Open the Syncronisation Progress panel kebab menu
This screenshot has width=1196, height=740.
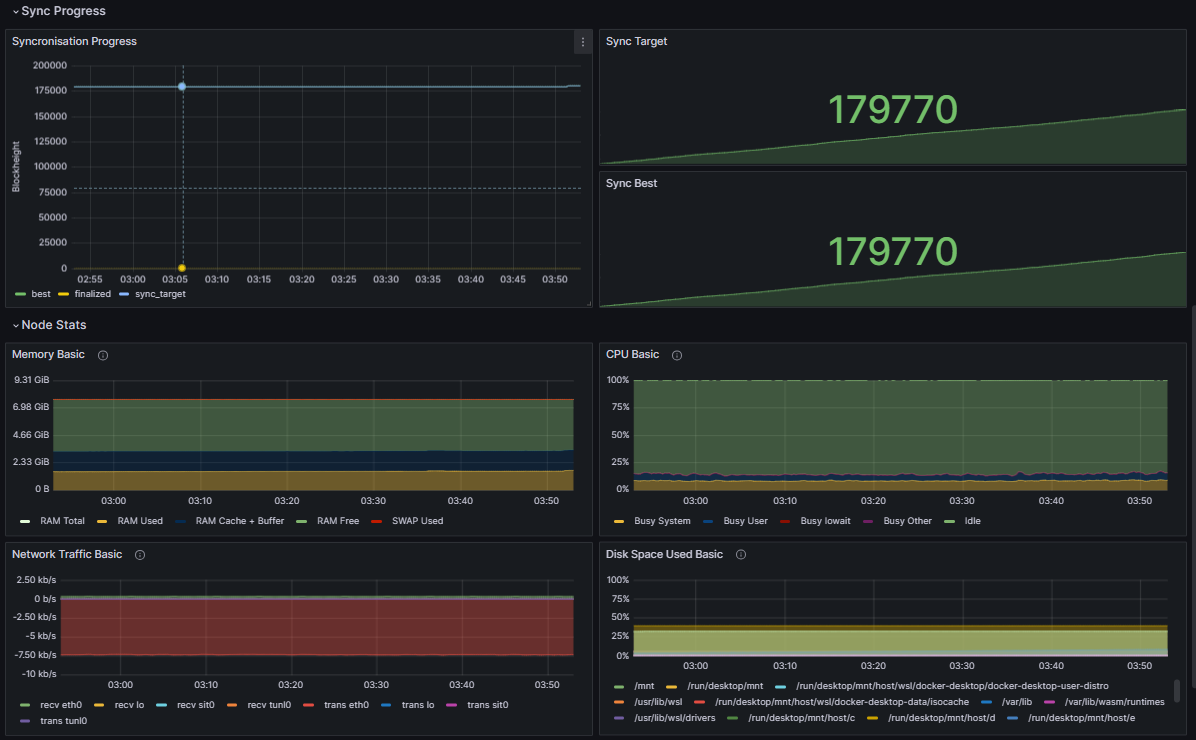coord(582,42)
